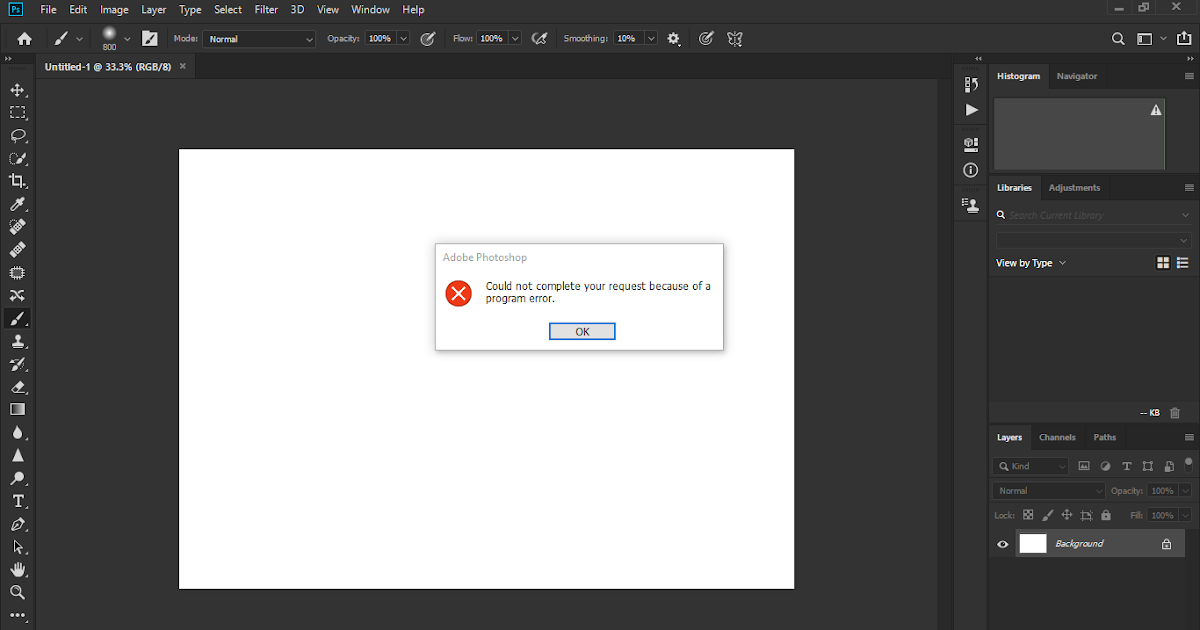Select the Gradient tool
This screenshot has width=1200, height=630.
(x=17, y=409)
